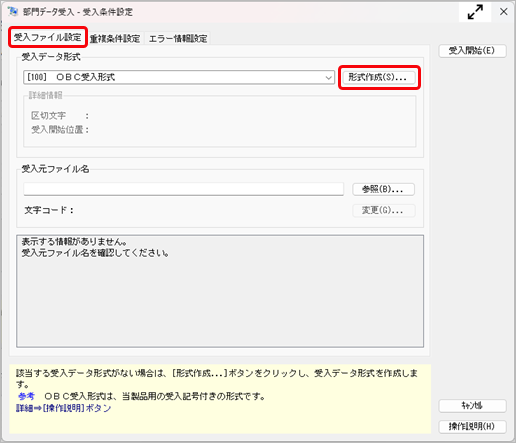Click the 表示する情報がありません message area
Image resolution: width=516 pixels, height=443 pixels.
tap(220, 291)
